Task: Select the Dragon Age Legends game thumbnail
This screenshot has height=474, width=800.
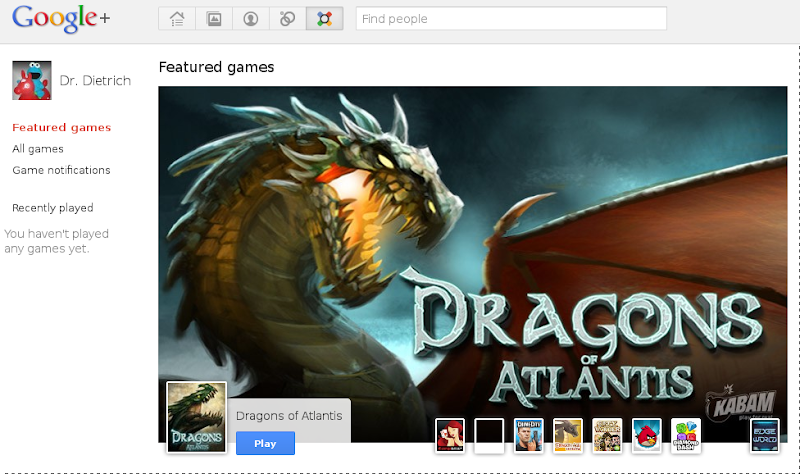Action: tap(568, 435)
